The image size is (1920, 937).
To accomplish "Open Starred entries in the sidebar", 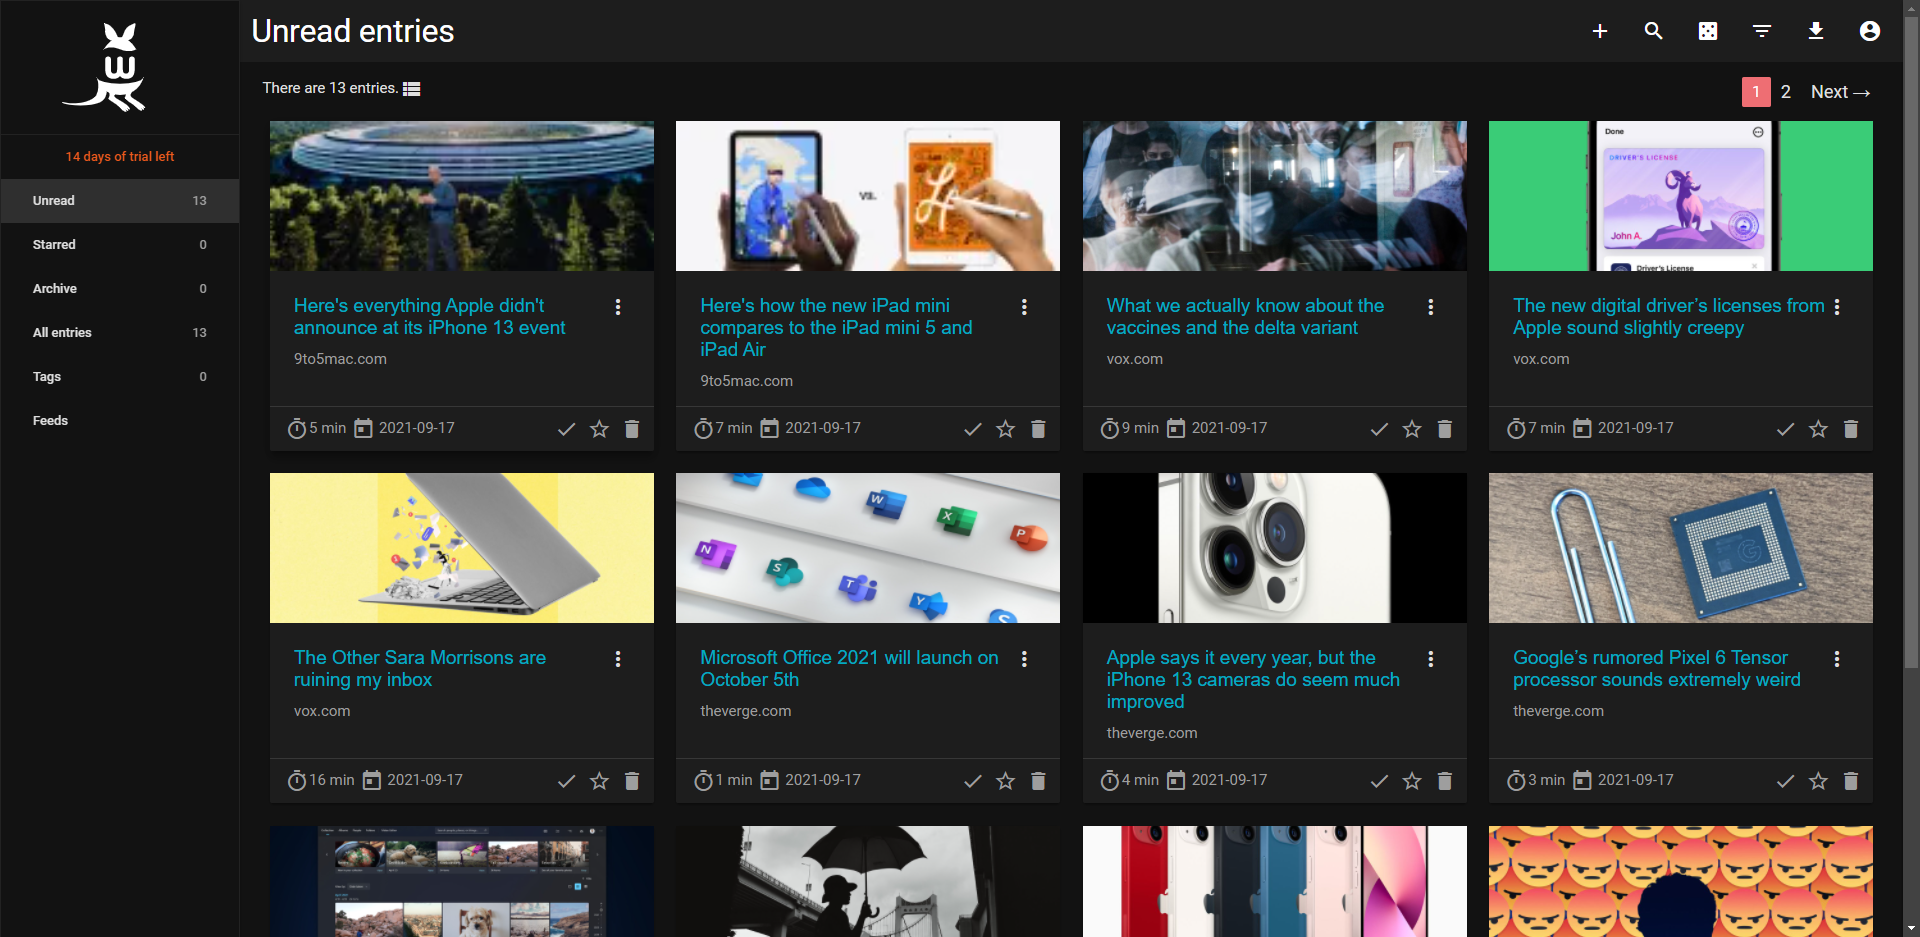I will [x=120, y=245].
